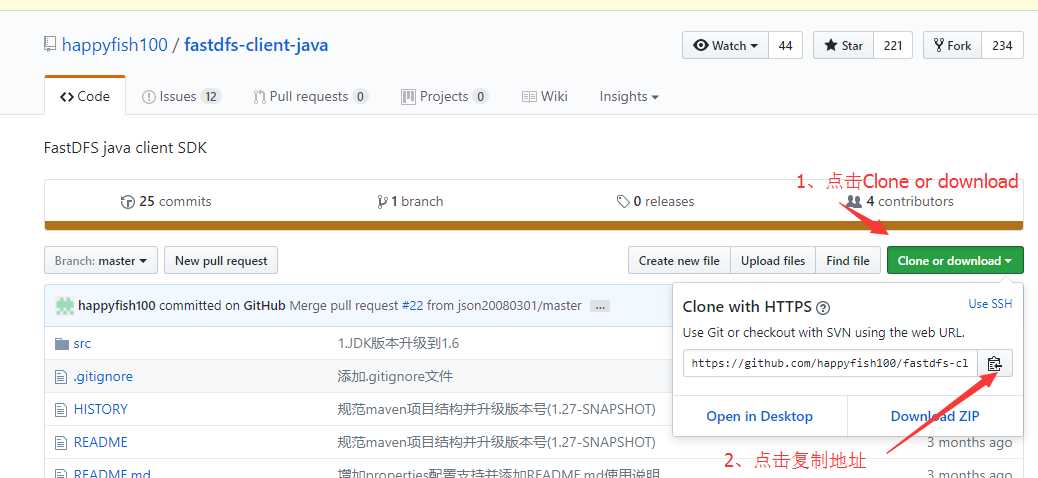Viewport: 1038px width, 478px height.
Task: Click happyfish100 author name in commit bar
Action: pyautogui.click(x=117, y=306)
